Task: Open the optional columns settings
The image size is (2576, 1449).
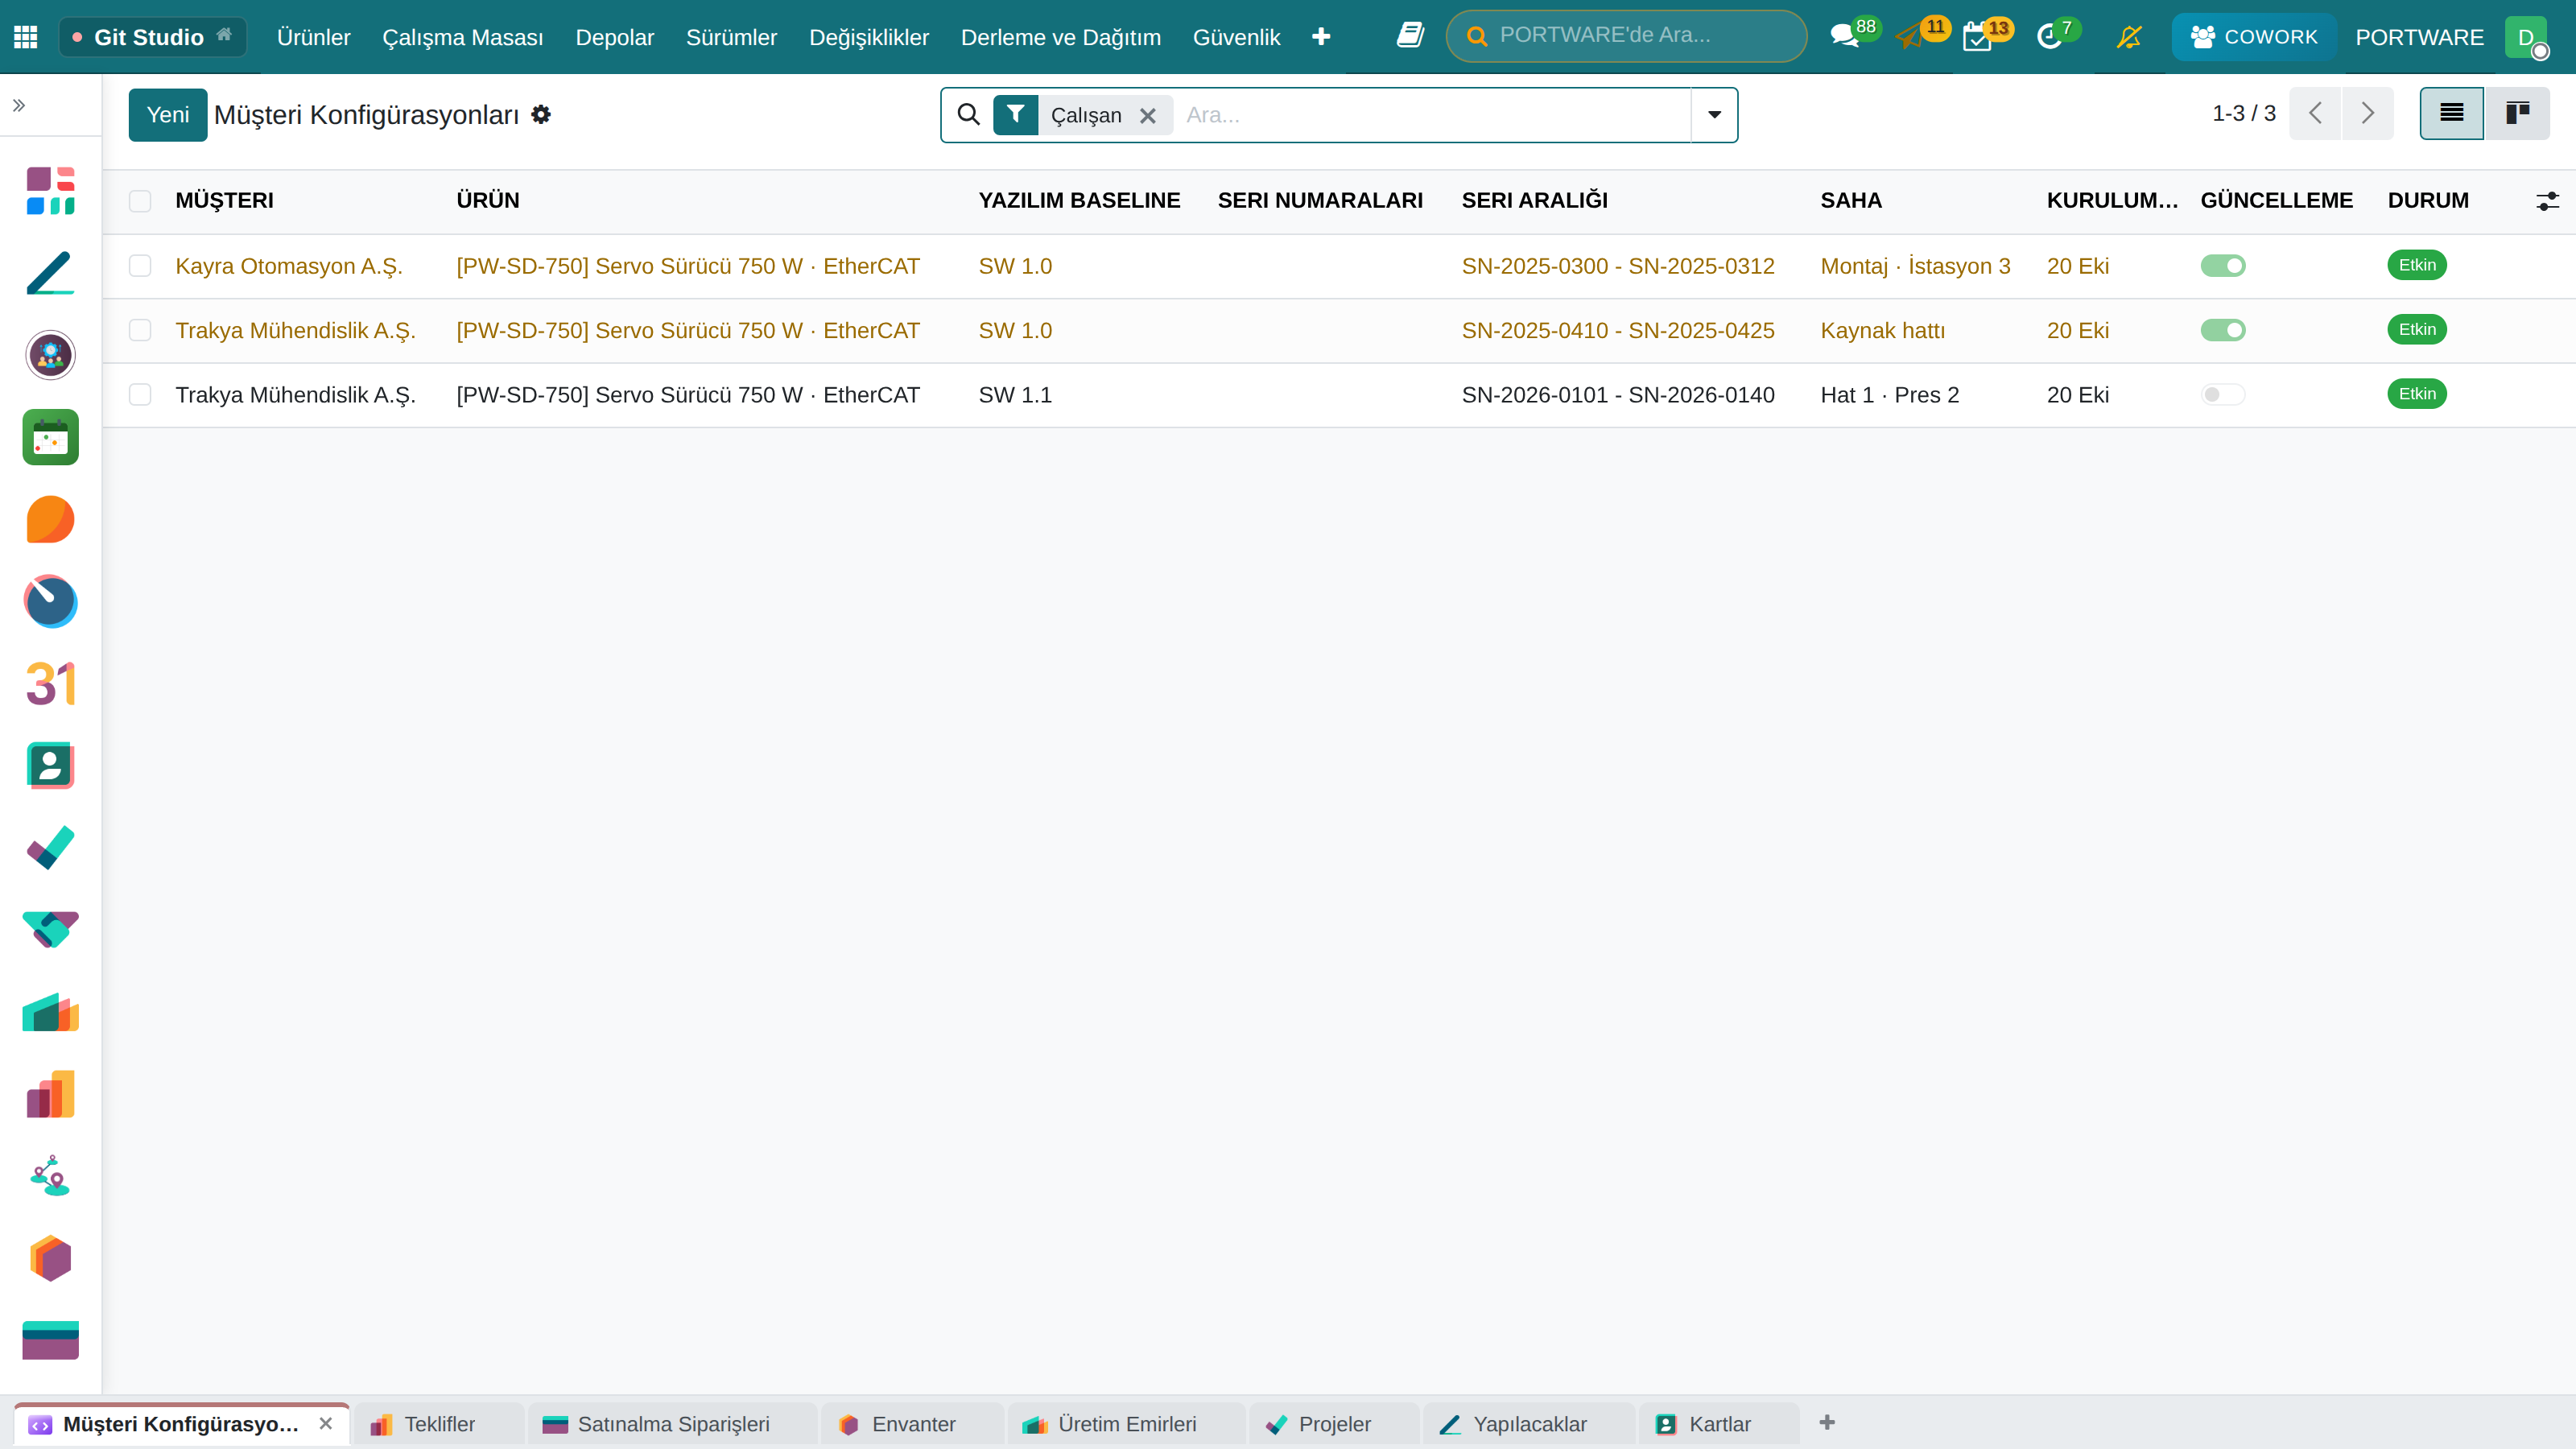Action: coord(2547,201)
